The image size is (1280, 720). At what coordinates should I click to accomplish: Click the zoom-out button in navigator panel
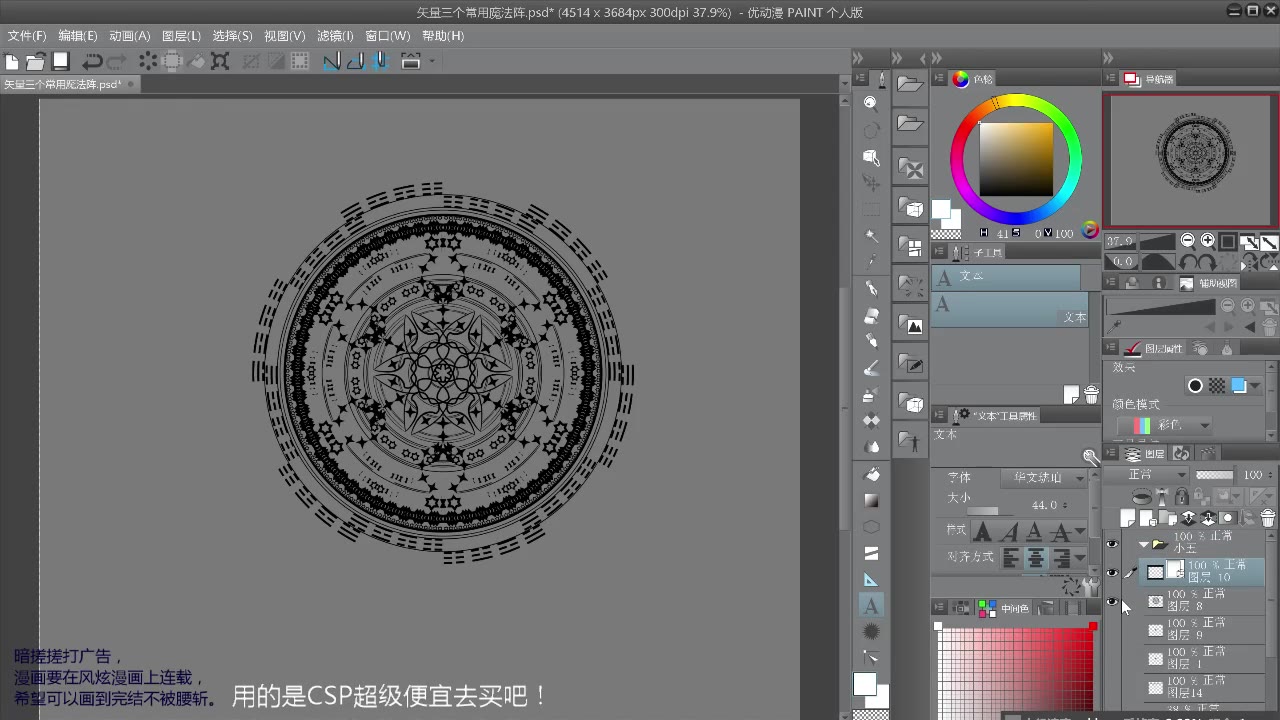(x=1187, y=240)
